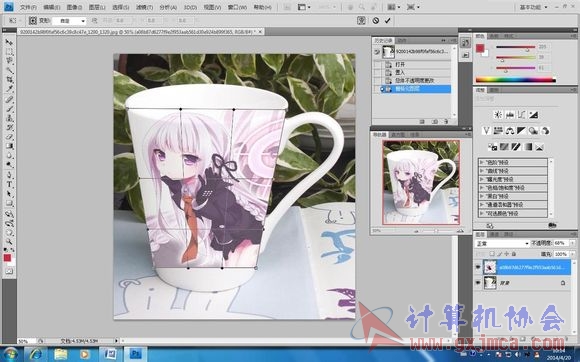Select the selected blue history state
The width and height of the screenshot is (580, 362).
click(x=417, y=89)
